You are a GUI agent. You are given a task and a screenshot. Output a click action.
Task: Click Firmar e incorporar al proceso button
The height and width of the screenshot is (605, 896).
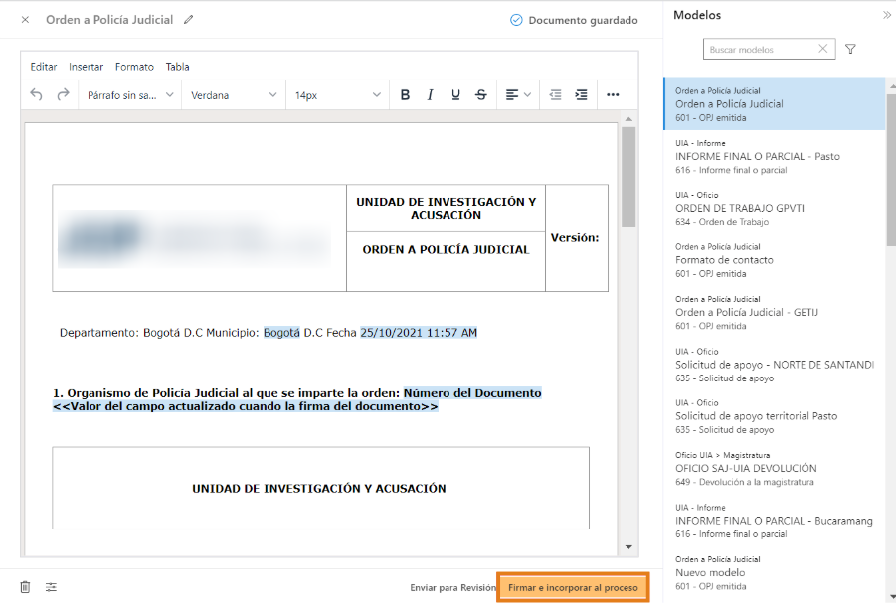click(572, 587)
